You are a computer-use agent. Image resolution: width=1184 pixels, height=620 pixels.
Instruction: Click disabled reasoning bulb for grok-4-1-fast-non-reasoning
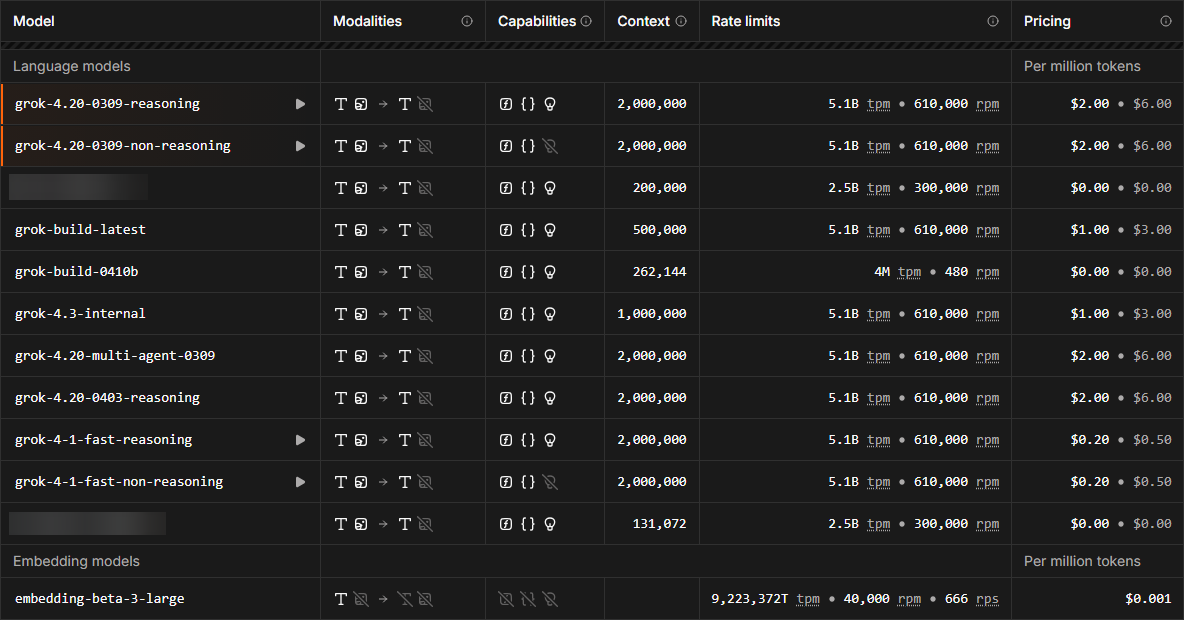(x=550, y=482)
